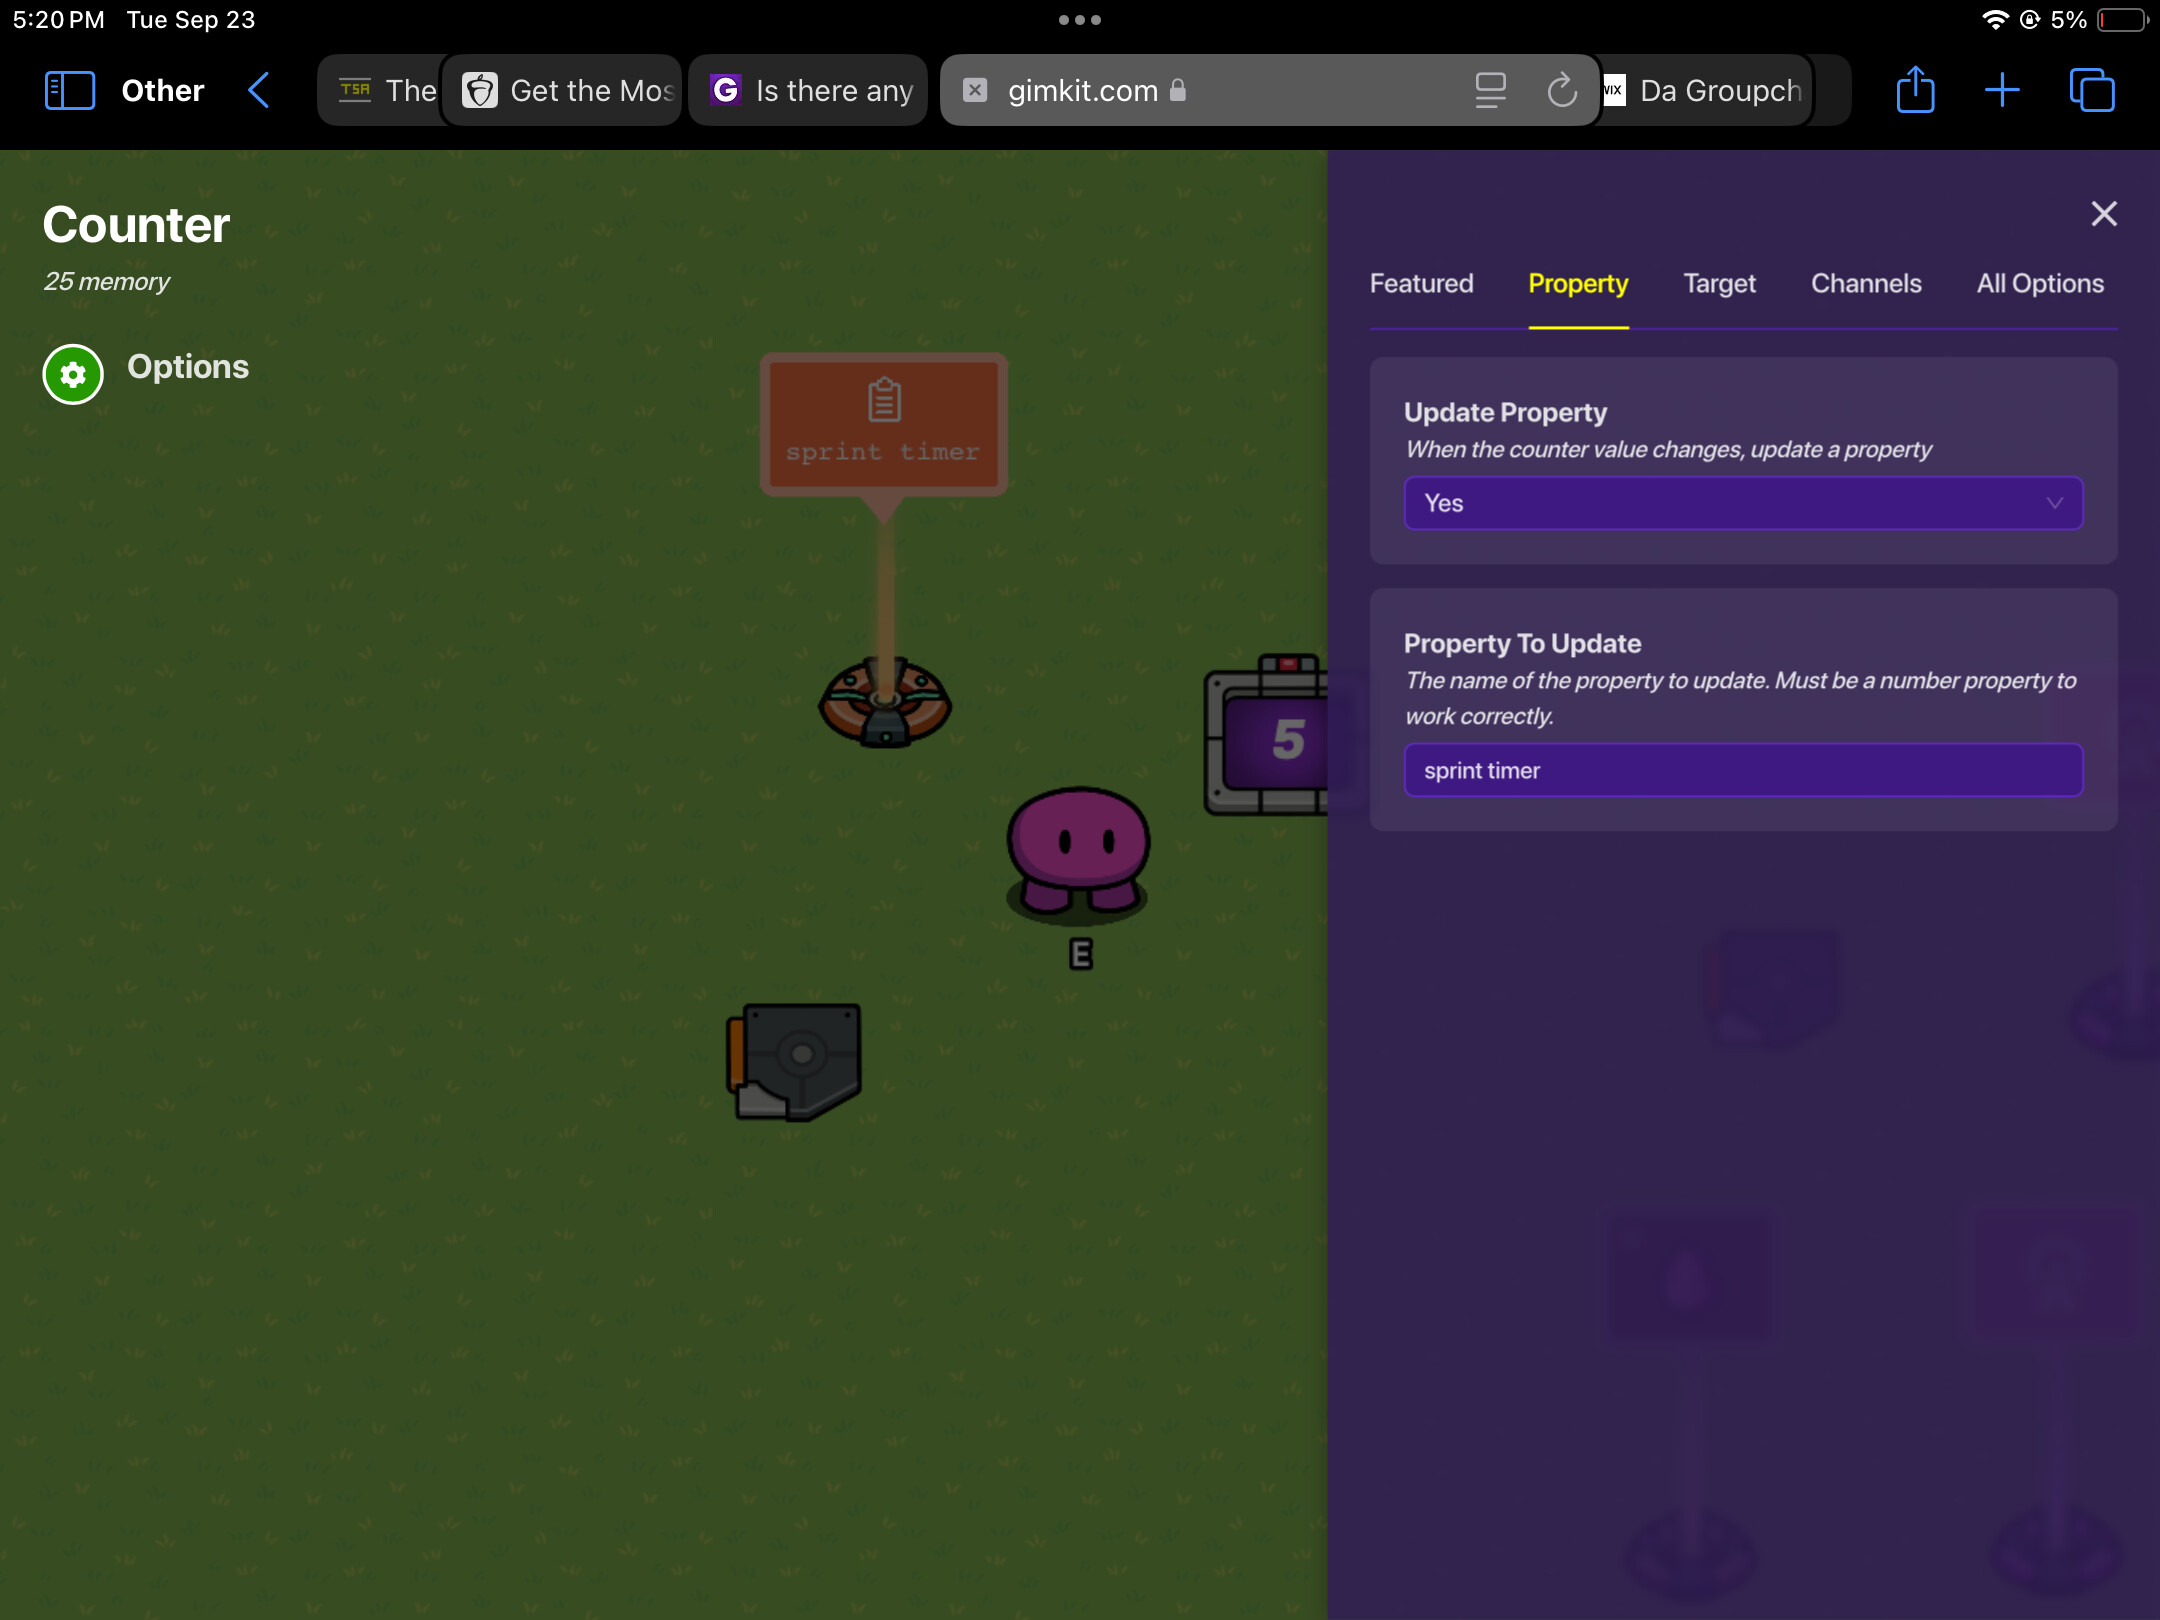Screen dimensions: 2160x1620
Task: Switch to the Is there any browser tab
Action: (x=810, y=90)
